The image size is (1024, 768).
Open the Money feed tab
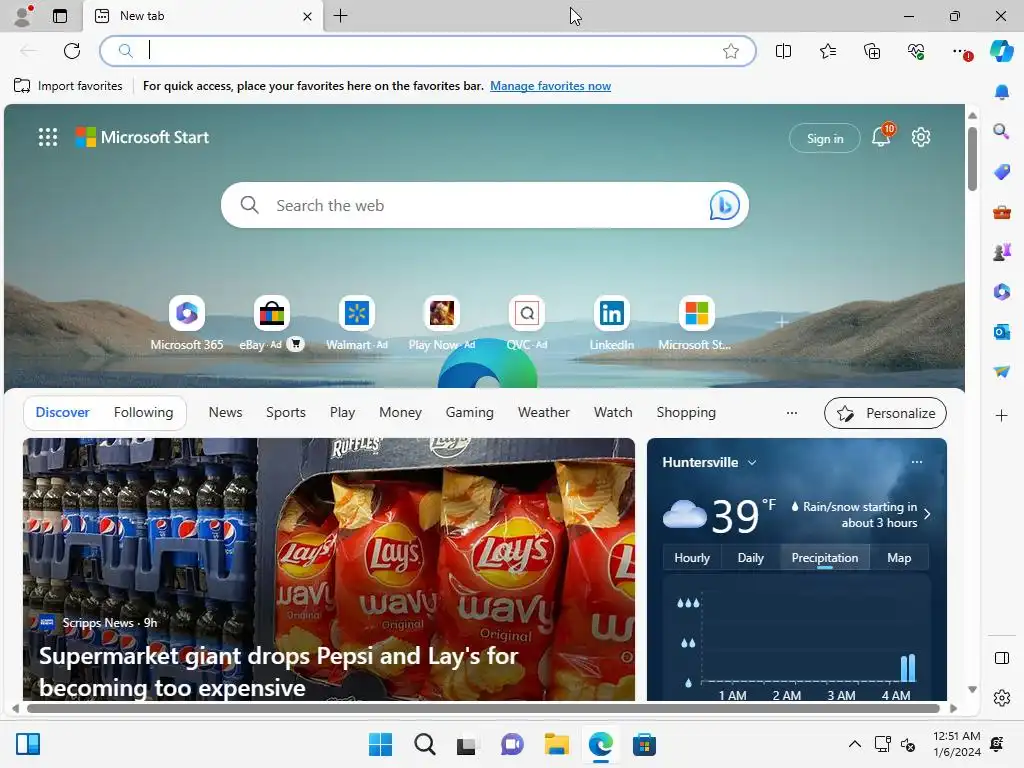[400, 413]
